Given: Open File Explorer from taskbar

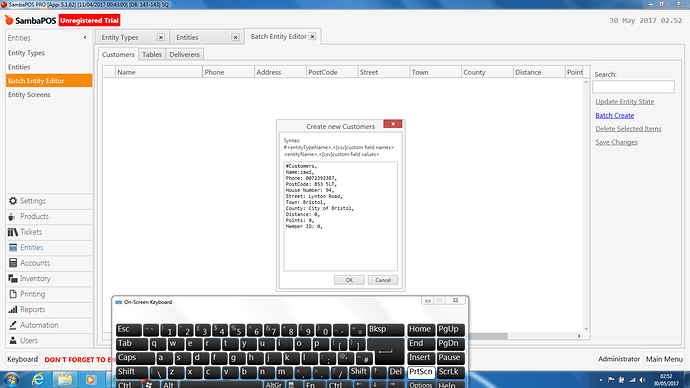Looking at the screenshot, I should click(65, 380).
